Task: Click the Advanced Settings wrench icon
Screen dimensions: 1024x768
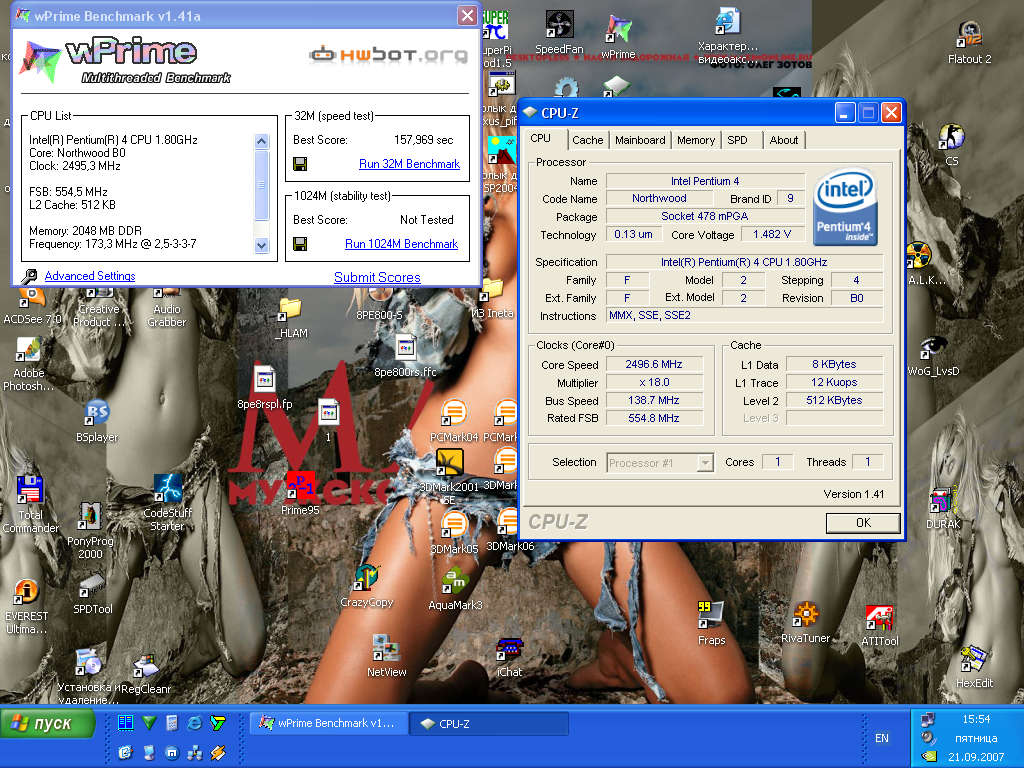Action: click(29, 276)
